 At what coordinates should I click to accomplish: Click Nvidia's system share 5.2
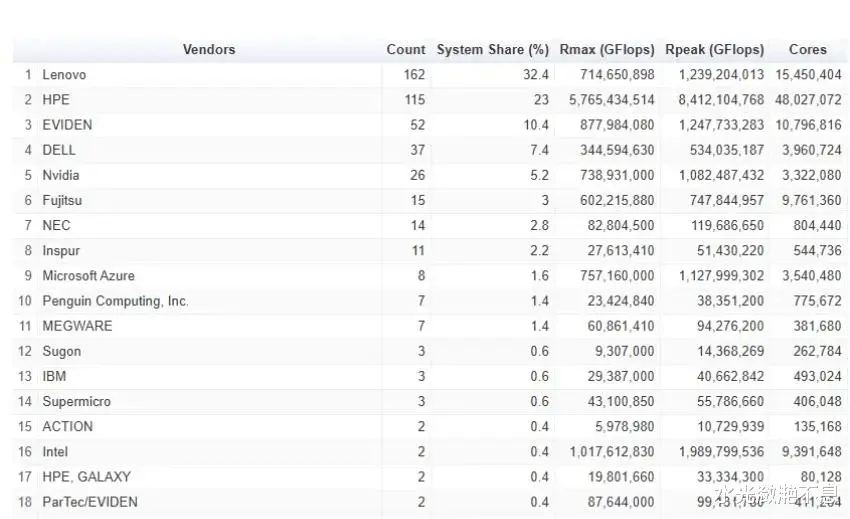click(x=539, y=175)
